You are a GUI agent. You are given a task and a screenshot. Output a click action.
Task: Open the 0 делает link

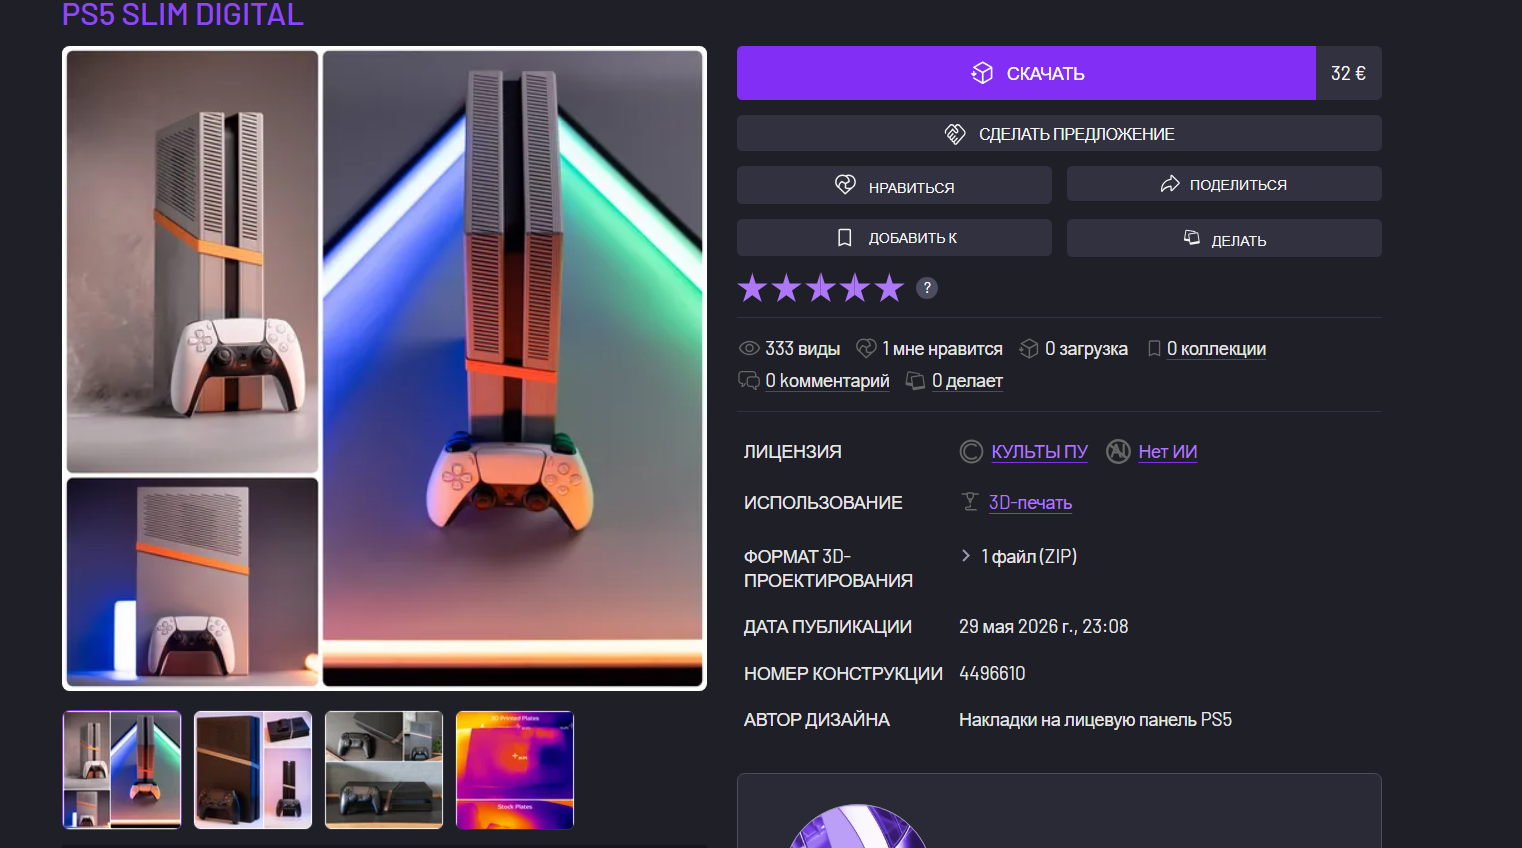tap(967, 381)
